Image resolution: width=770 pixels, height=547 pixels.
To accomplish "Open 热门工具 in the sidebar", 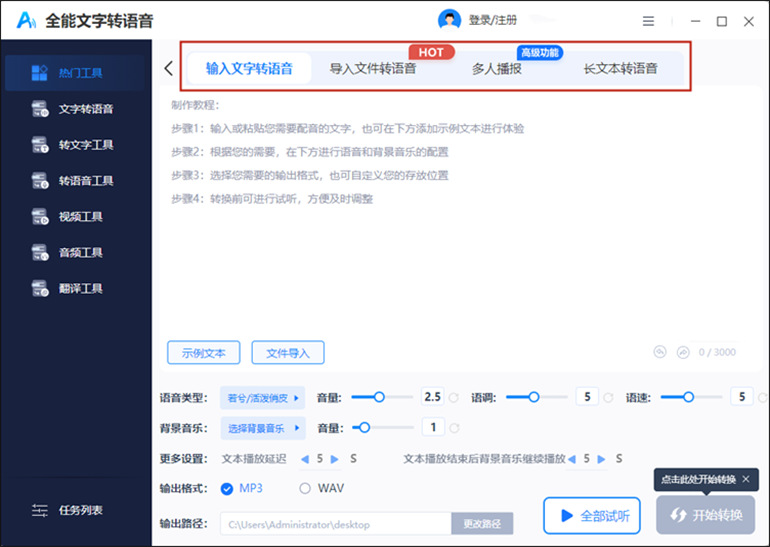I will [x=75, y=73].
